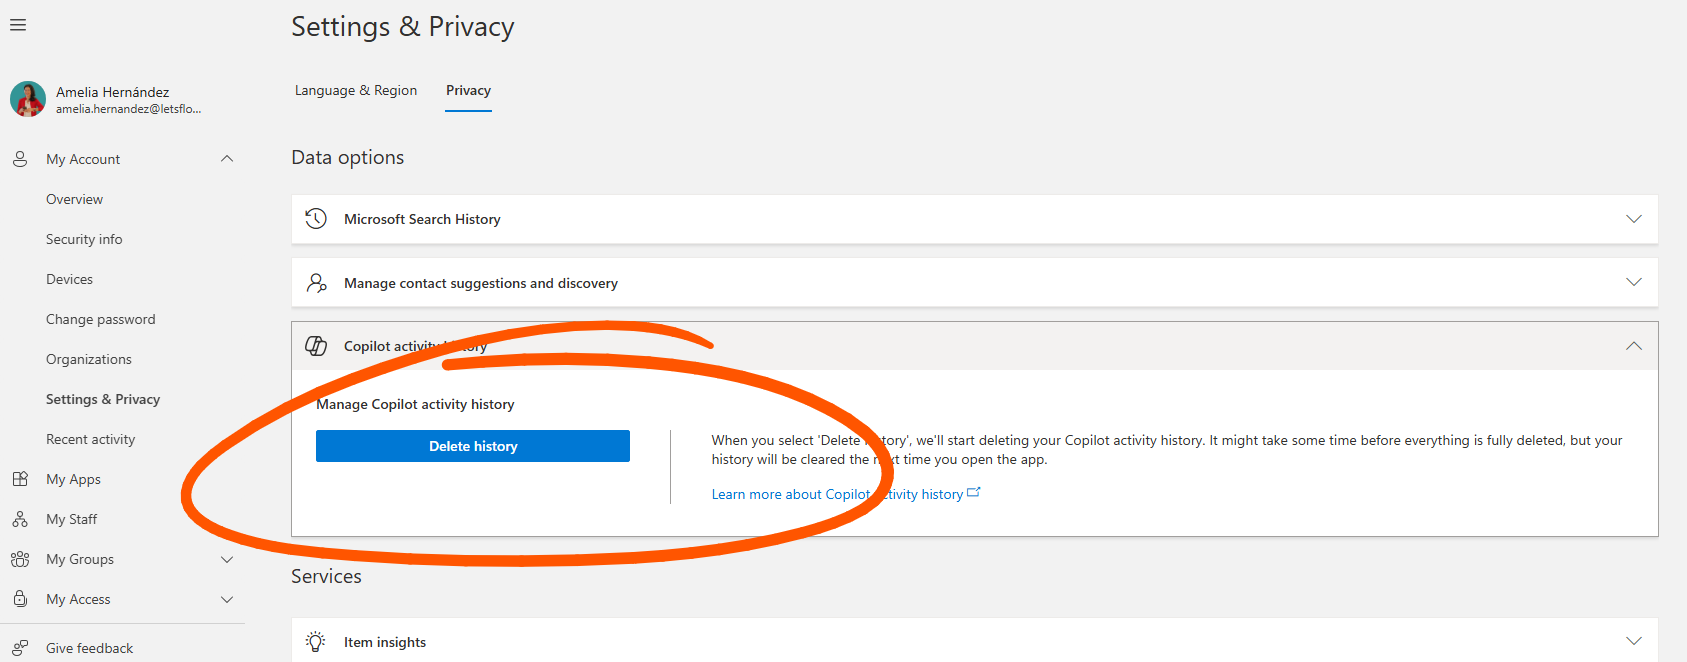Click the My Staff org icon
1687x662 pixels.
[20, 519]
